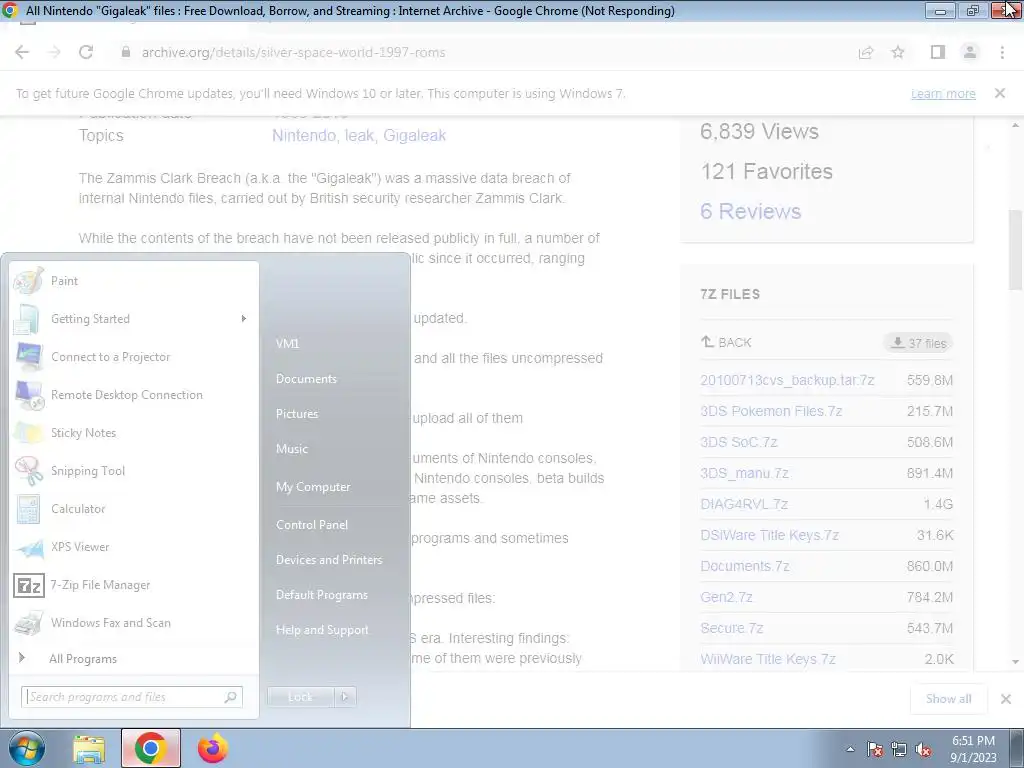Click the Chrome taskbar icon
This screenshot has width=1024, height=768.
point(151,748)
